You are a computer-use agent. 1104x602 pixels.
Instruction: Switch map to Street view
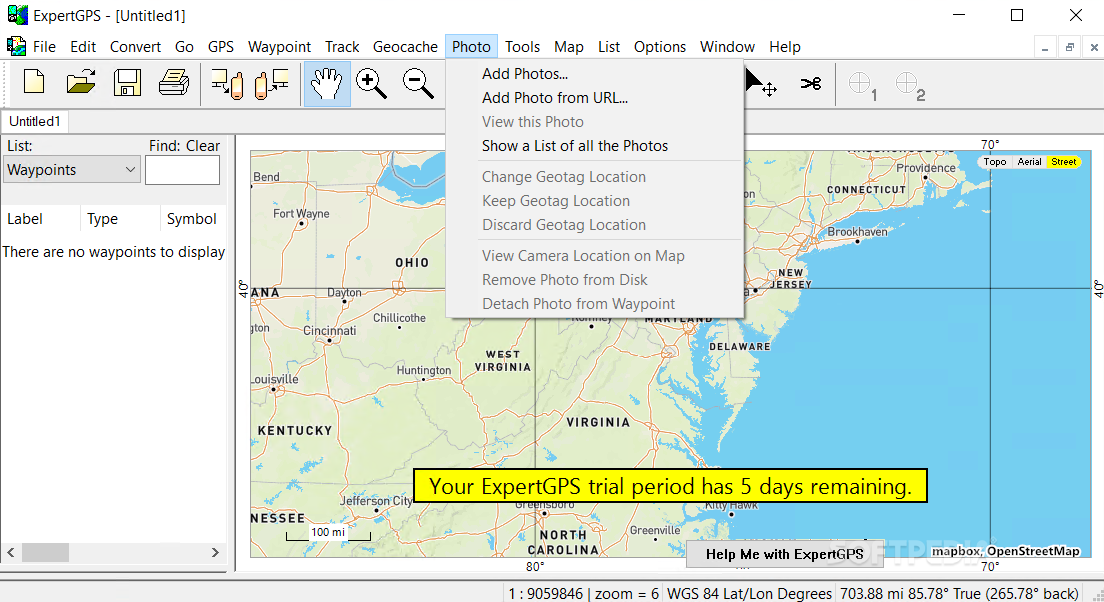[1063, 162]
